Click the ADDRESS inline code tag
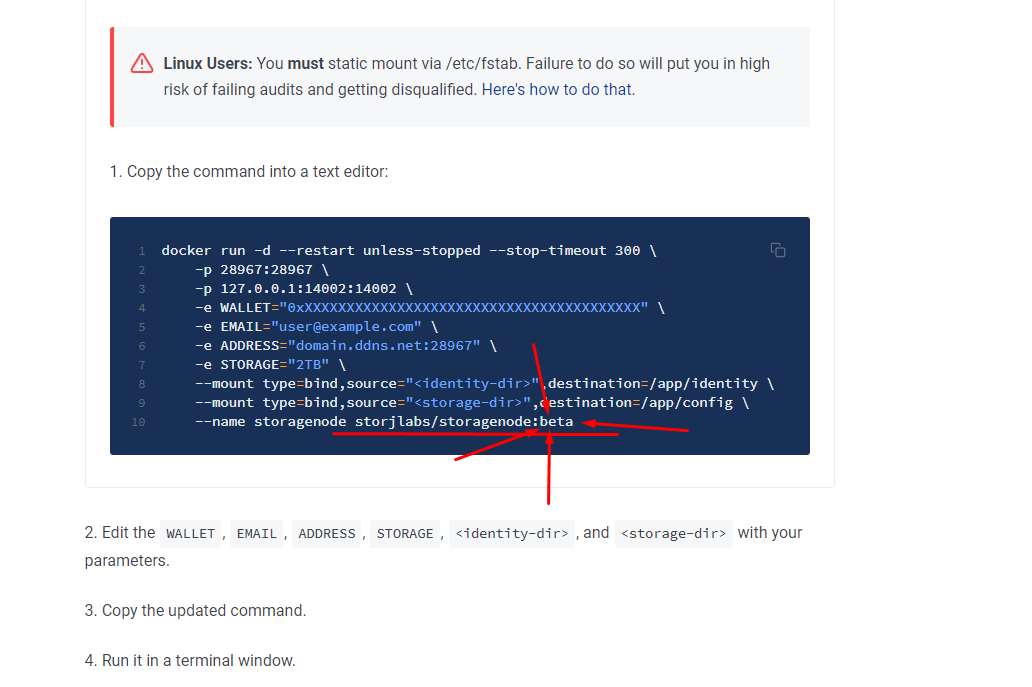Screen dimensions: 1032x687 pos(327,534)
